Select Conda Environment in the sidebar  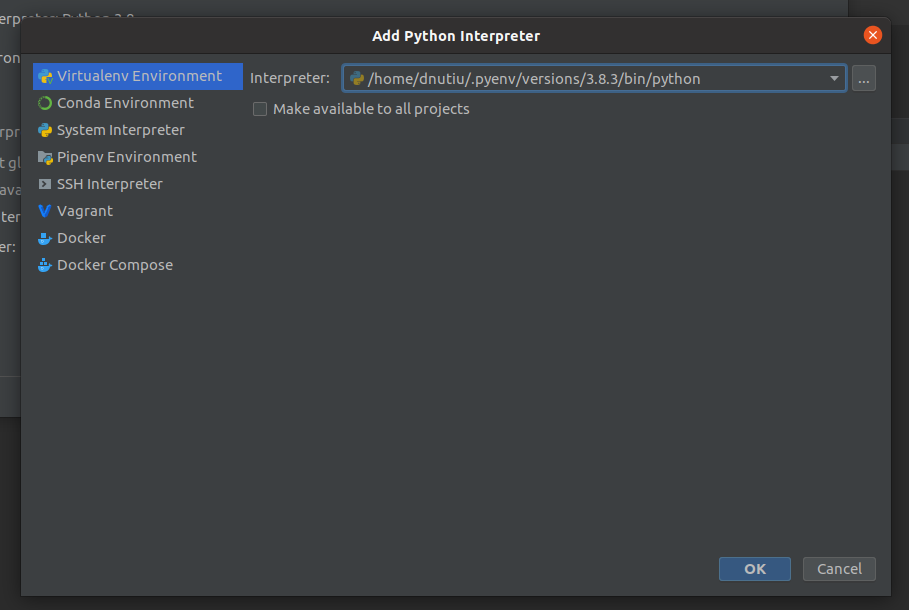(125, 103)
